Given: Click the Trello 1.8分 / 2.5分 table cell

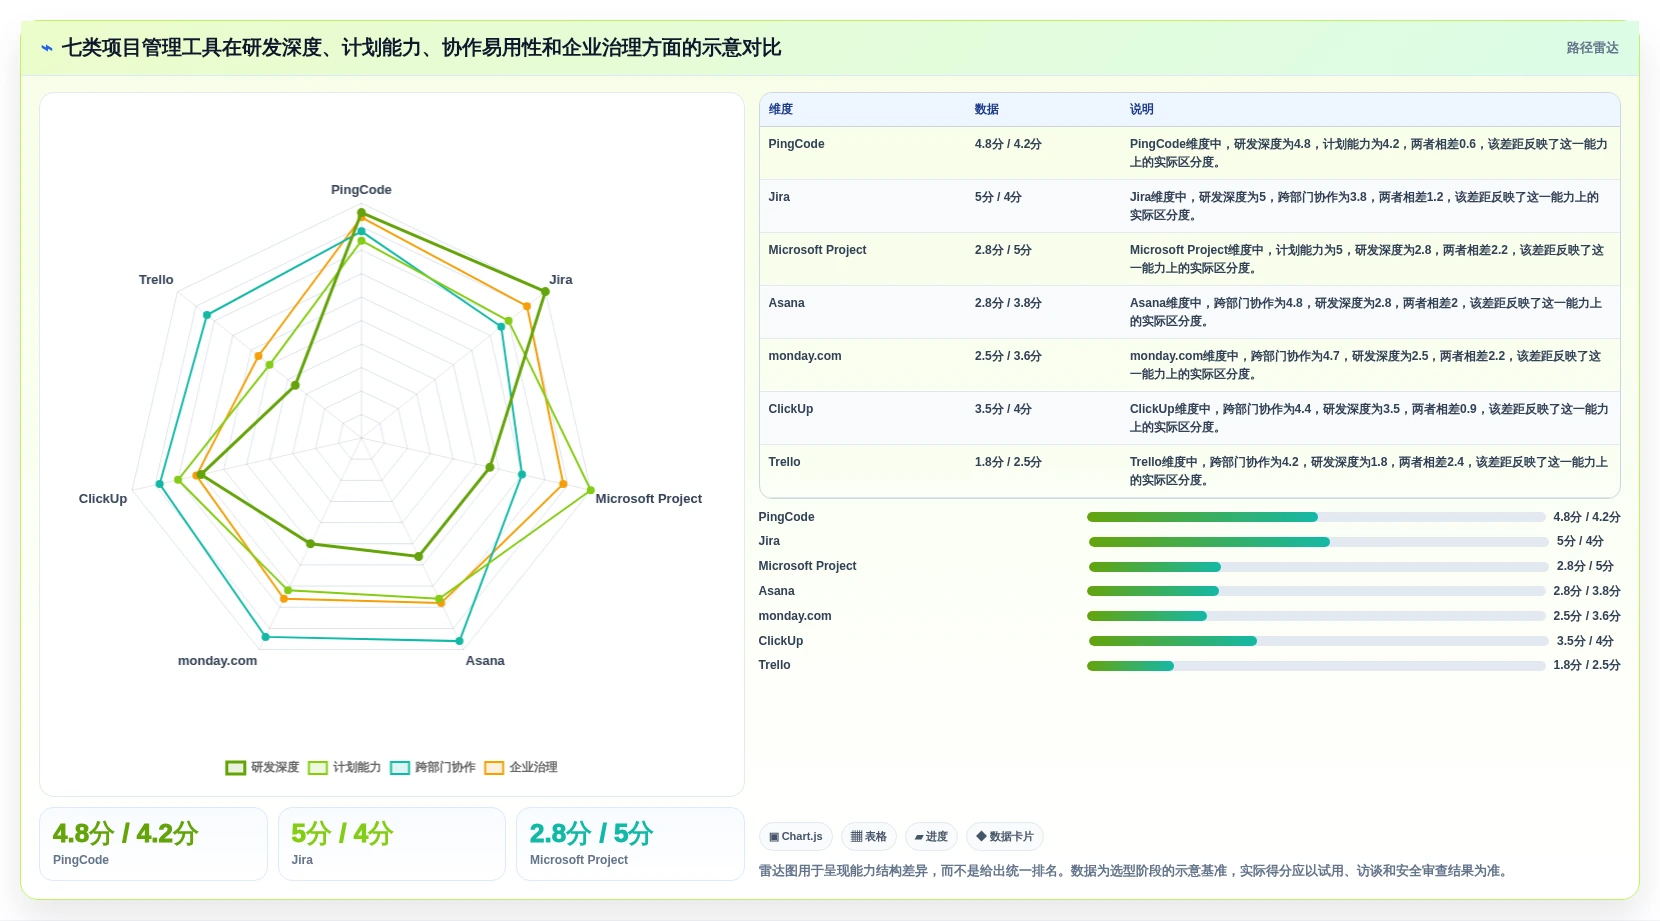Looking at the screenshot, I should click(1008, 462).
